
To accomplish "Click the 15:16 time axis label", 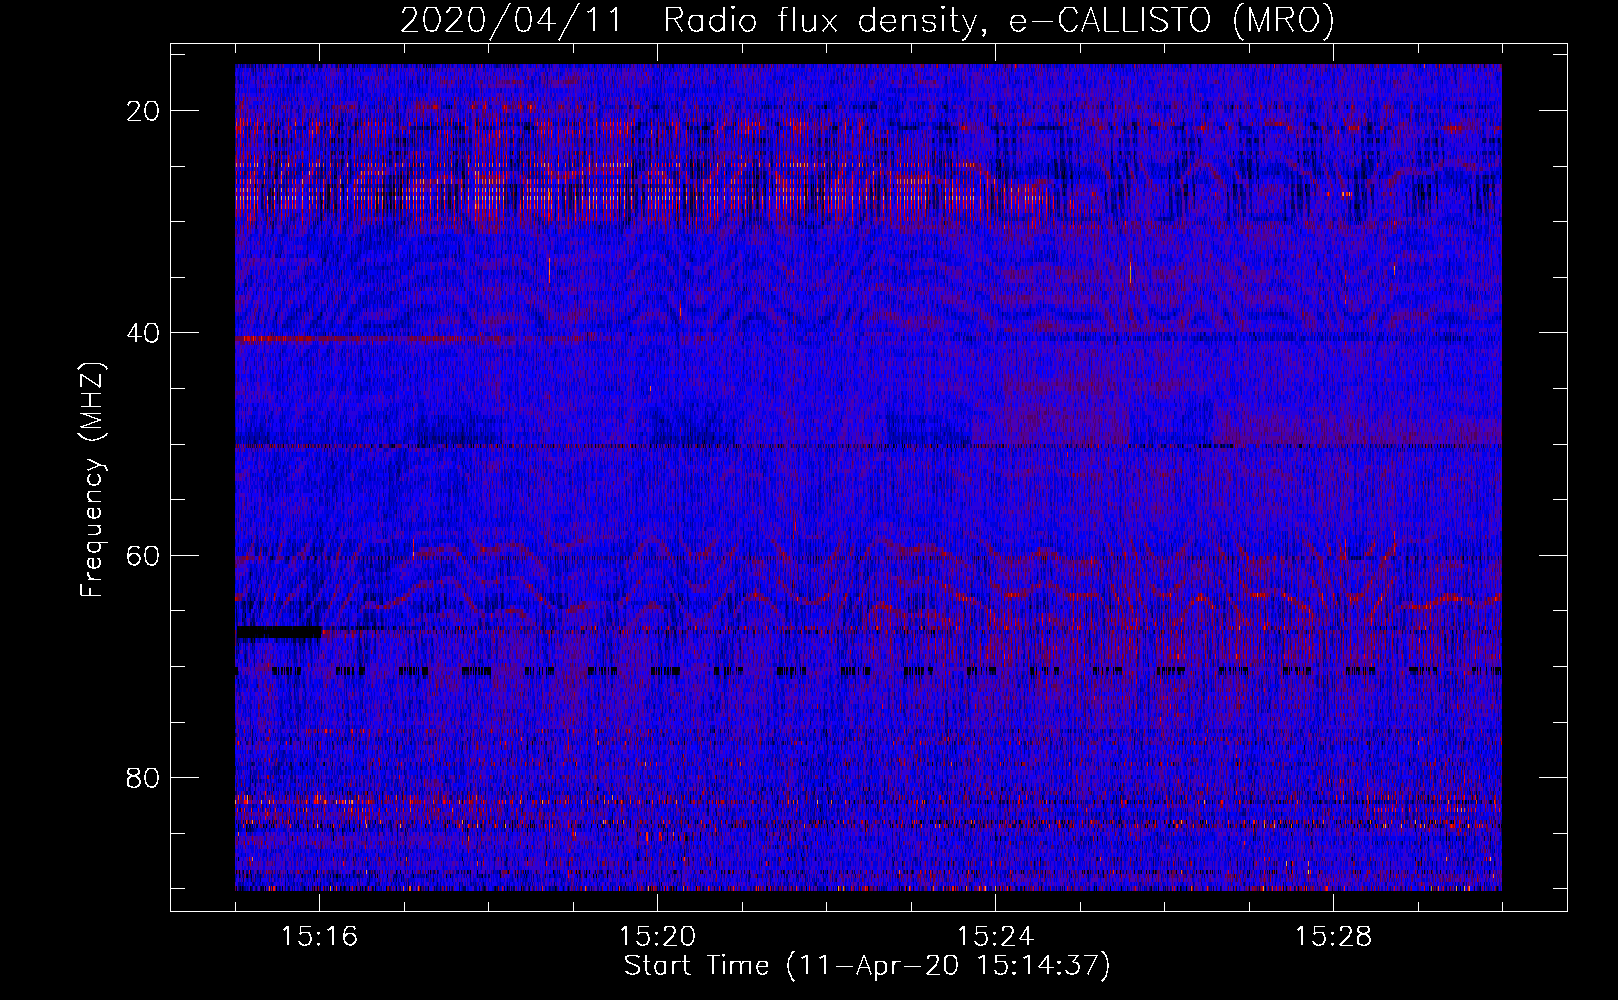I will pyautogui.click(x=319, y=937).
